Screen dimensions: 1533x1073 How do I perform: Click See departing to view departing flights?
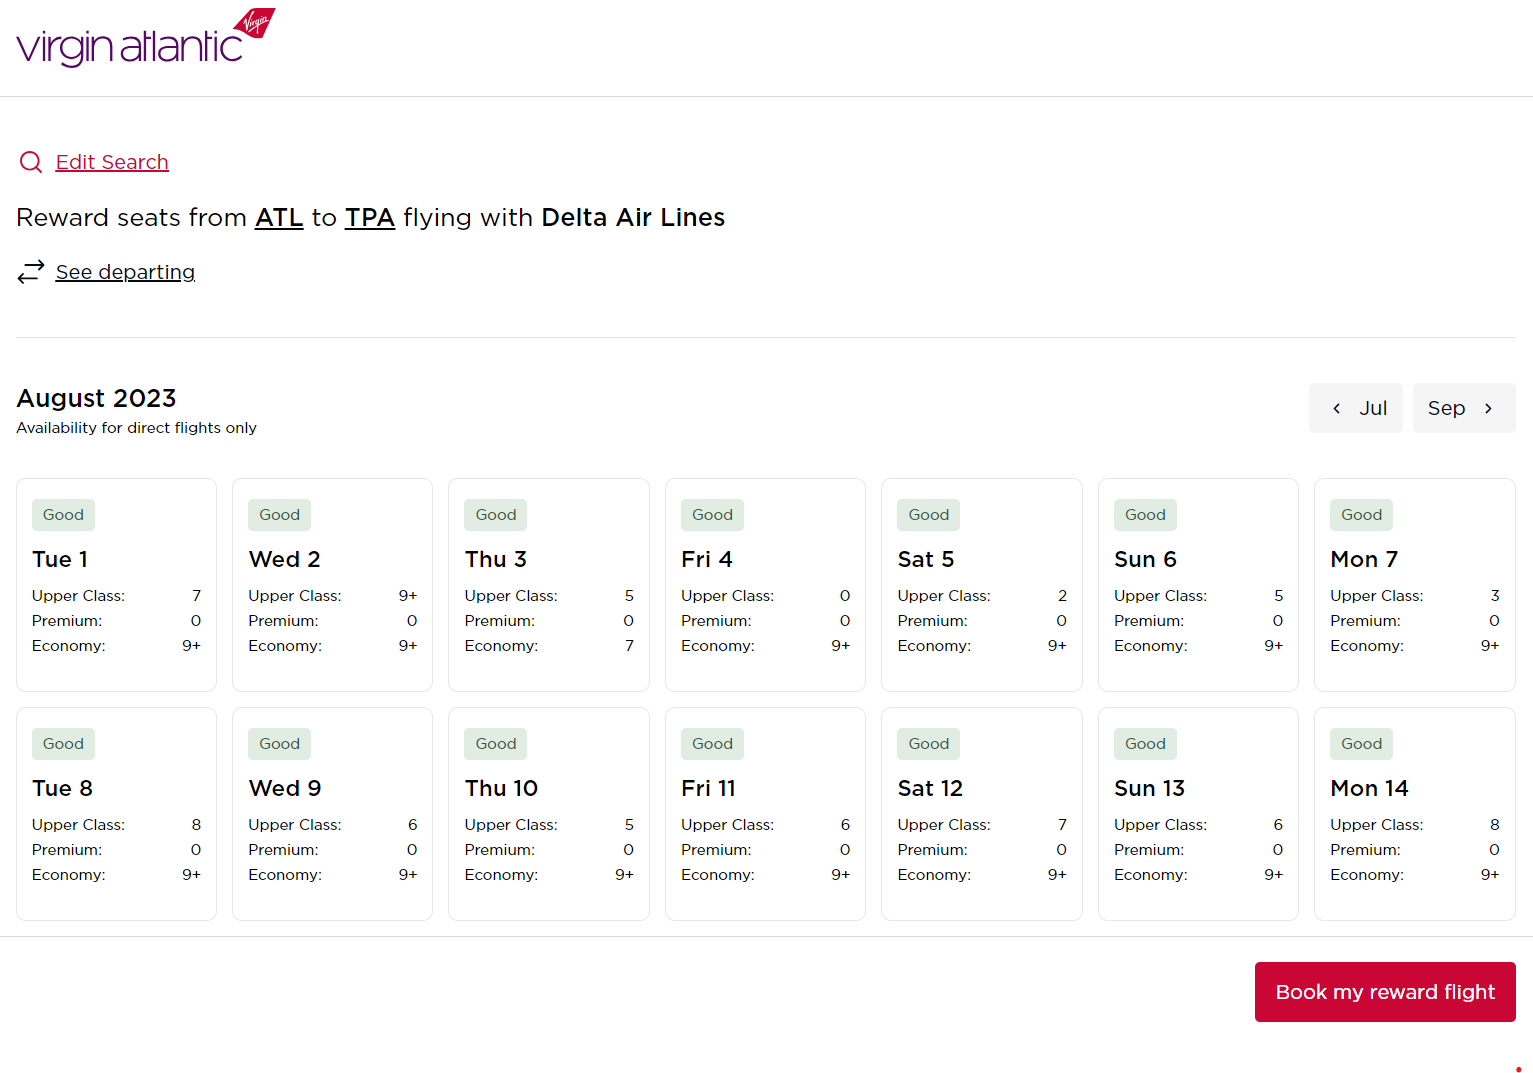pos(125,271)
